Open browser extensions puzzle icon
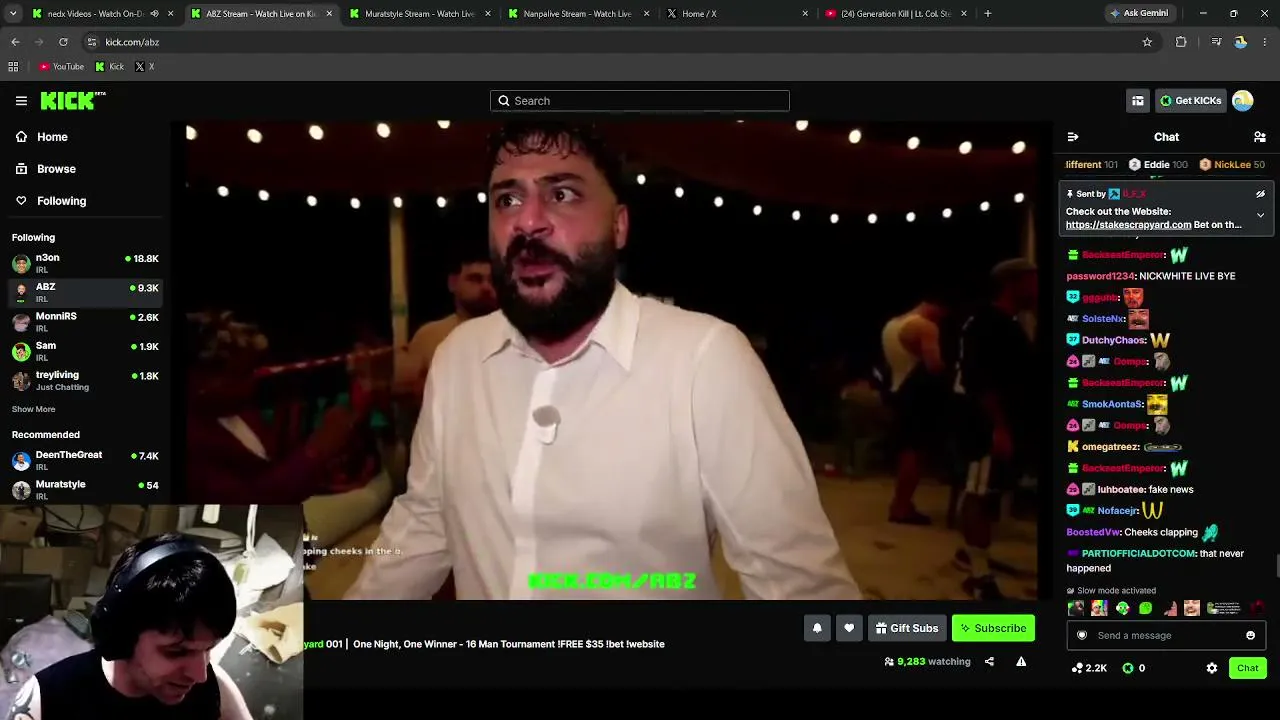 (x=1181, y=42)
